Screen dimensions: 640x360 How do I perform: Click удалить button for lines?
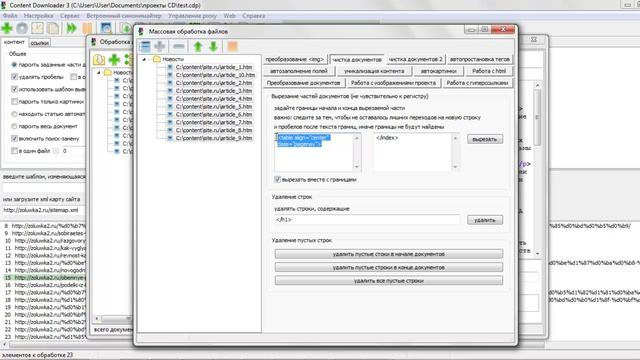pyautogui.click(x=485, y=220)
